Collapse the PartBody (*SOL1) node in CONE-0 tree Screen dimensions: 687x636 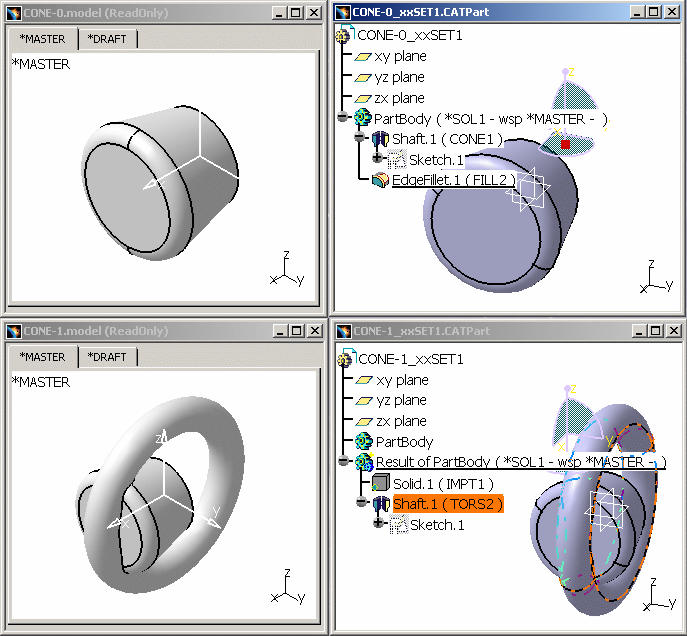click(344, 118)
